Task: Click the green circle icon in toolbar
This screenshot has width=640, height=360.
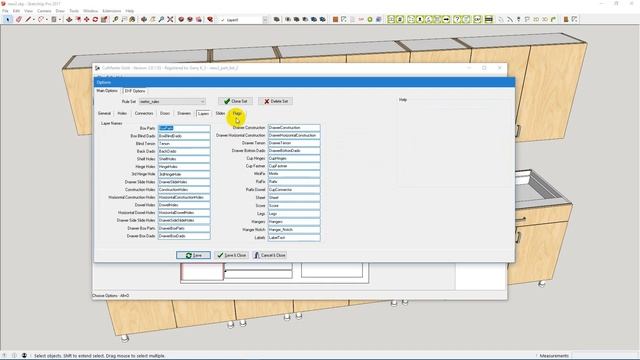Action: (x=370, y=19)
